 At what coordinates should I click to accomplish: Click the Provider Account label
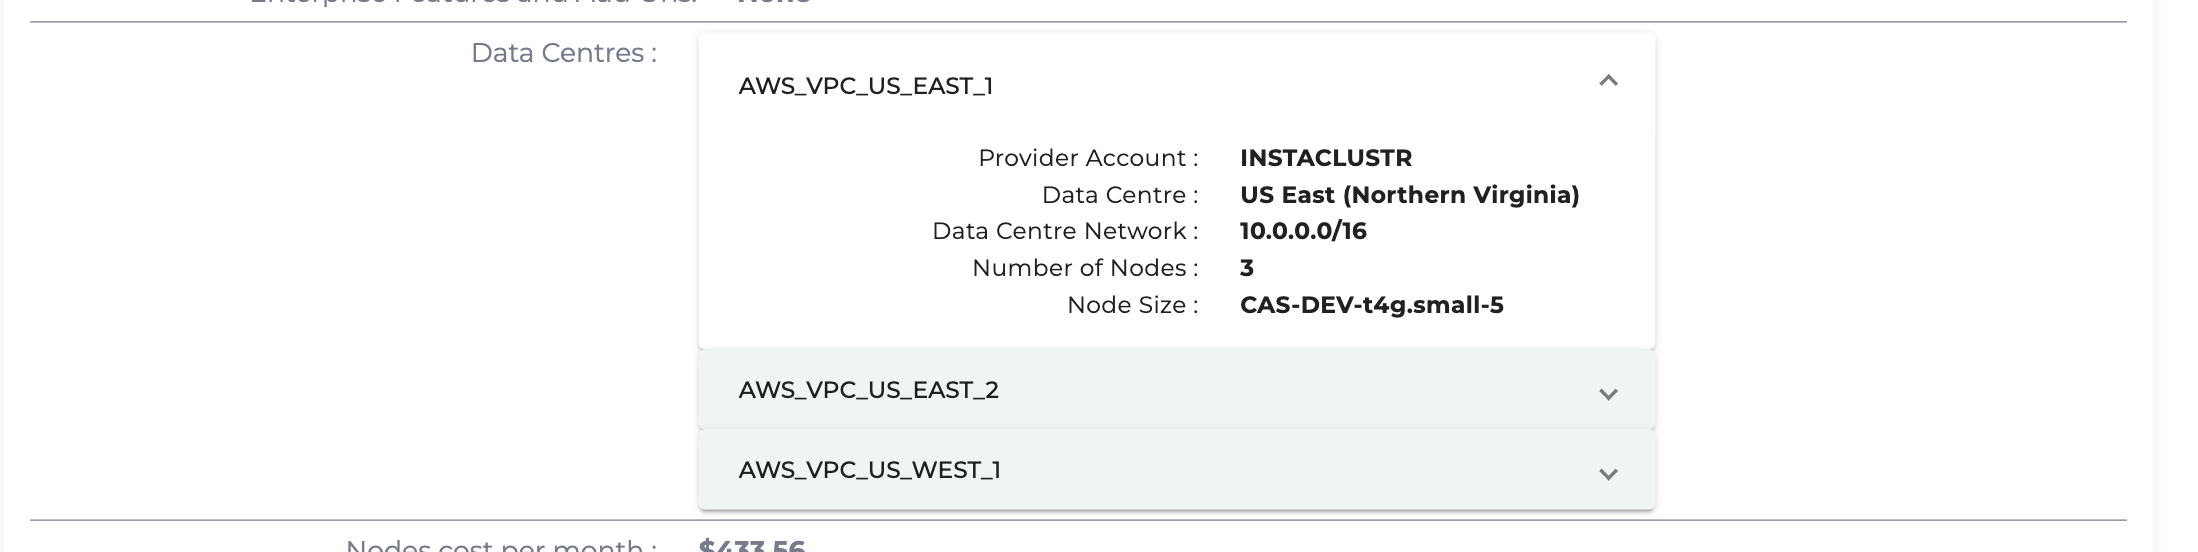[1087, 158]
